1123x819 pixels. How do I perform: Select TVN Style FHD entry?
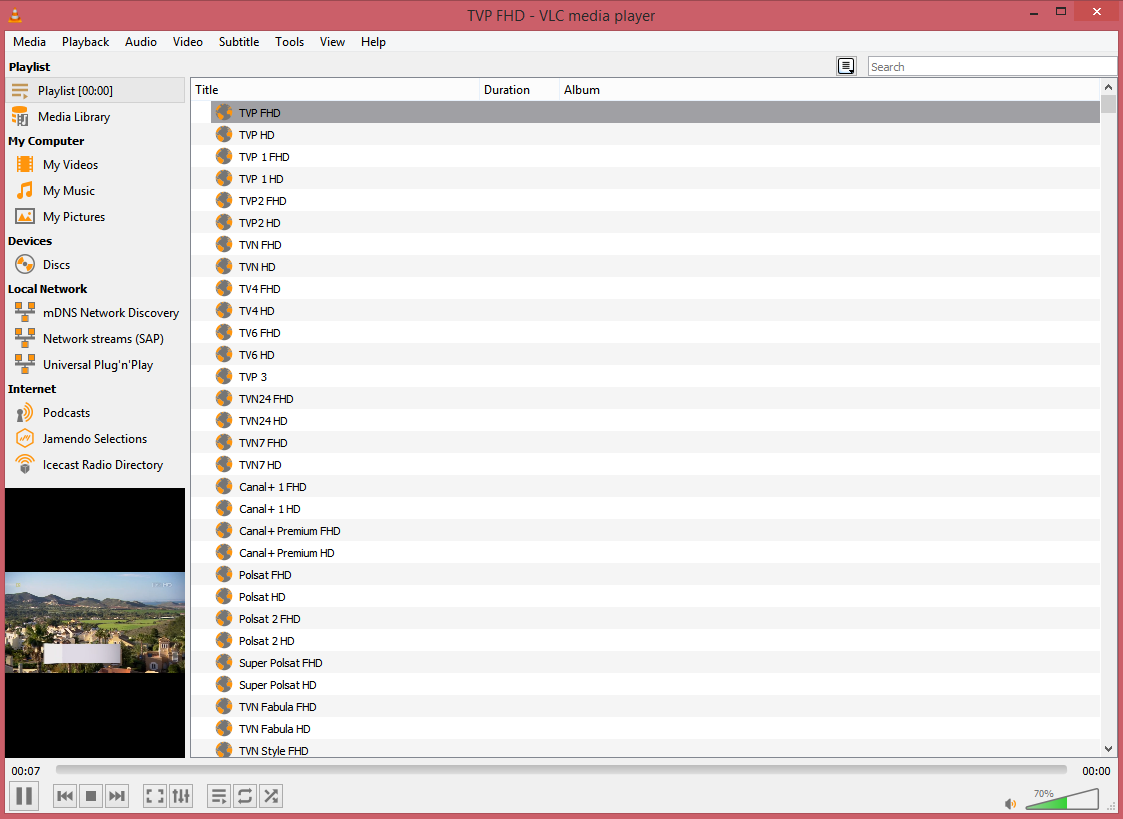point(655,750)
